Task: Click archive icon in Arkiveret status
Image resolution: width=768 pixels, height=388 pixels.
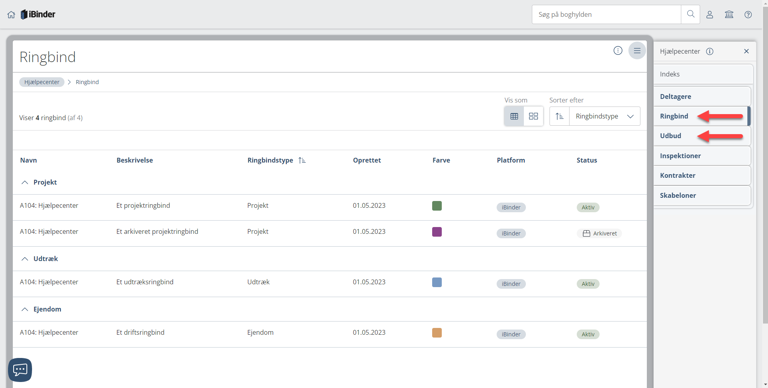Action: click(586, 234)
